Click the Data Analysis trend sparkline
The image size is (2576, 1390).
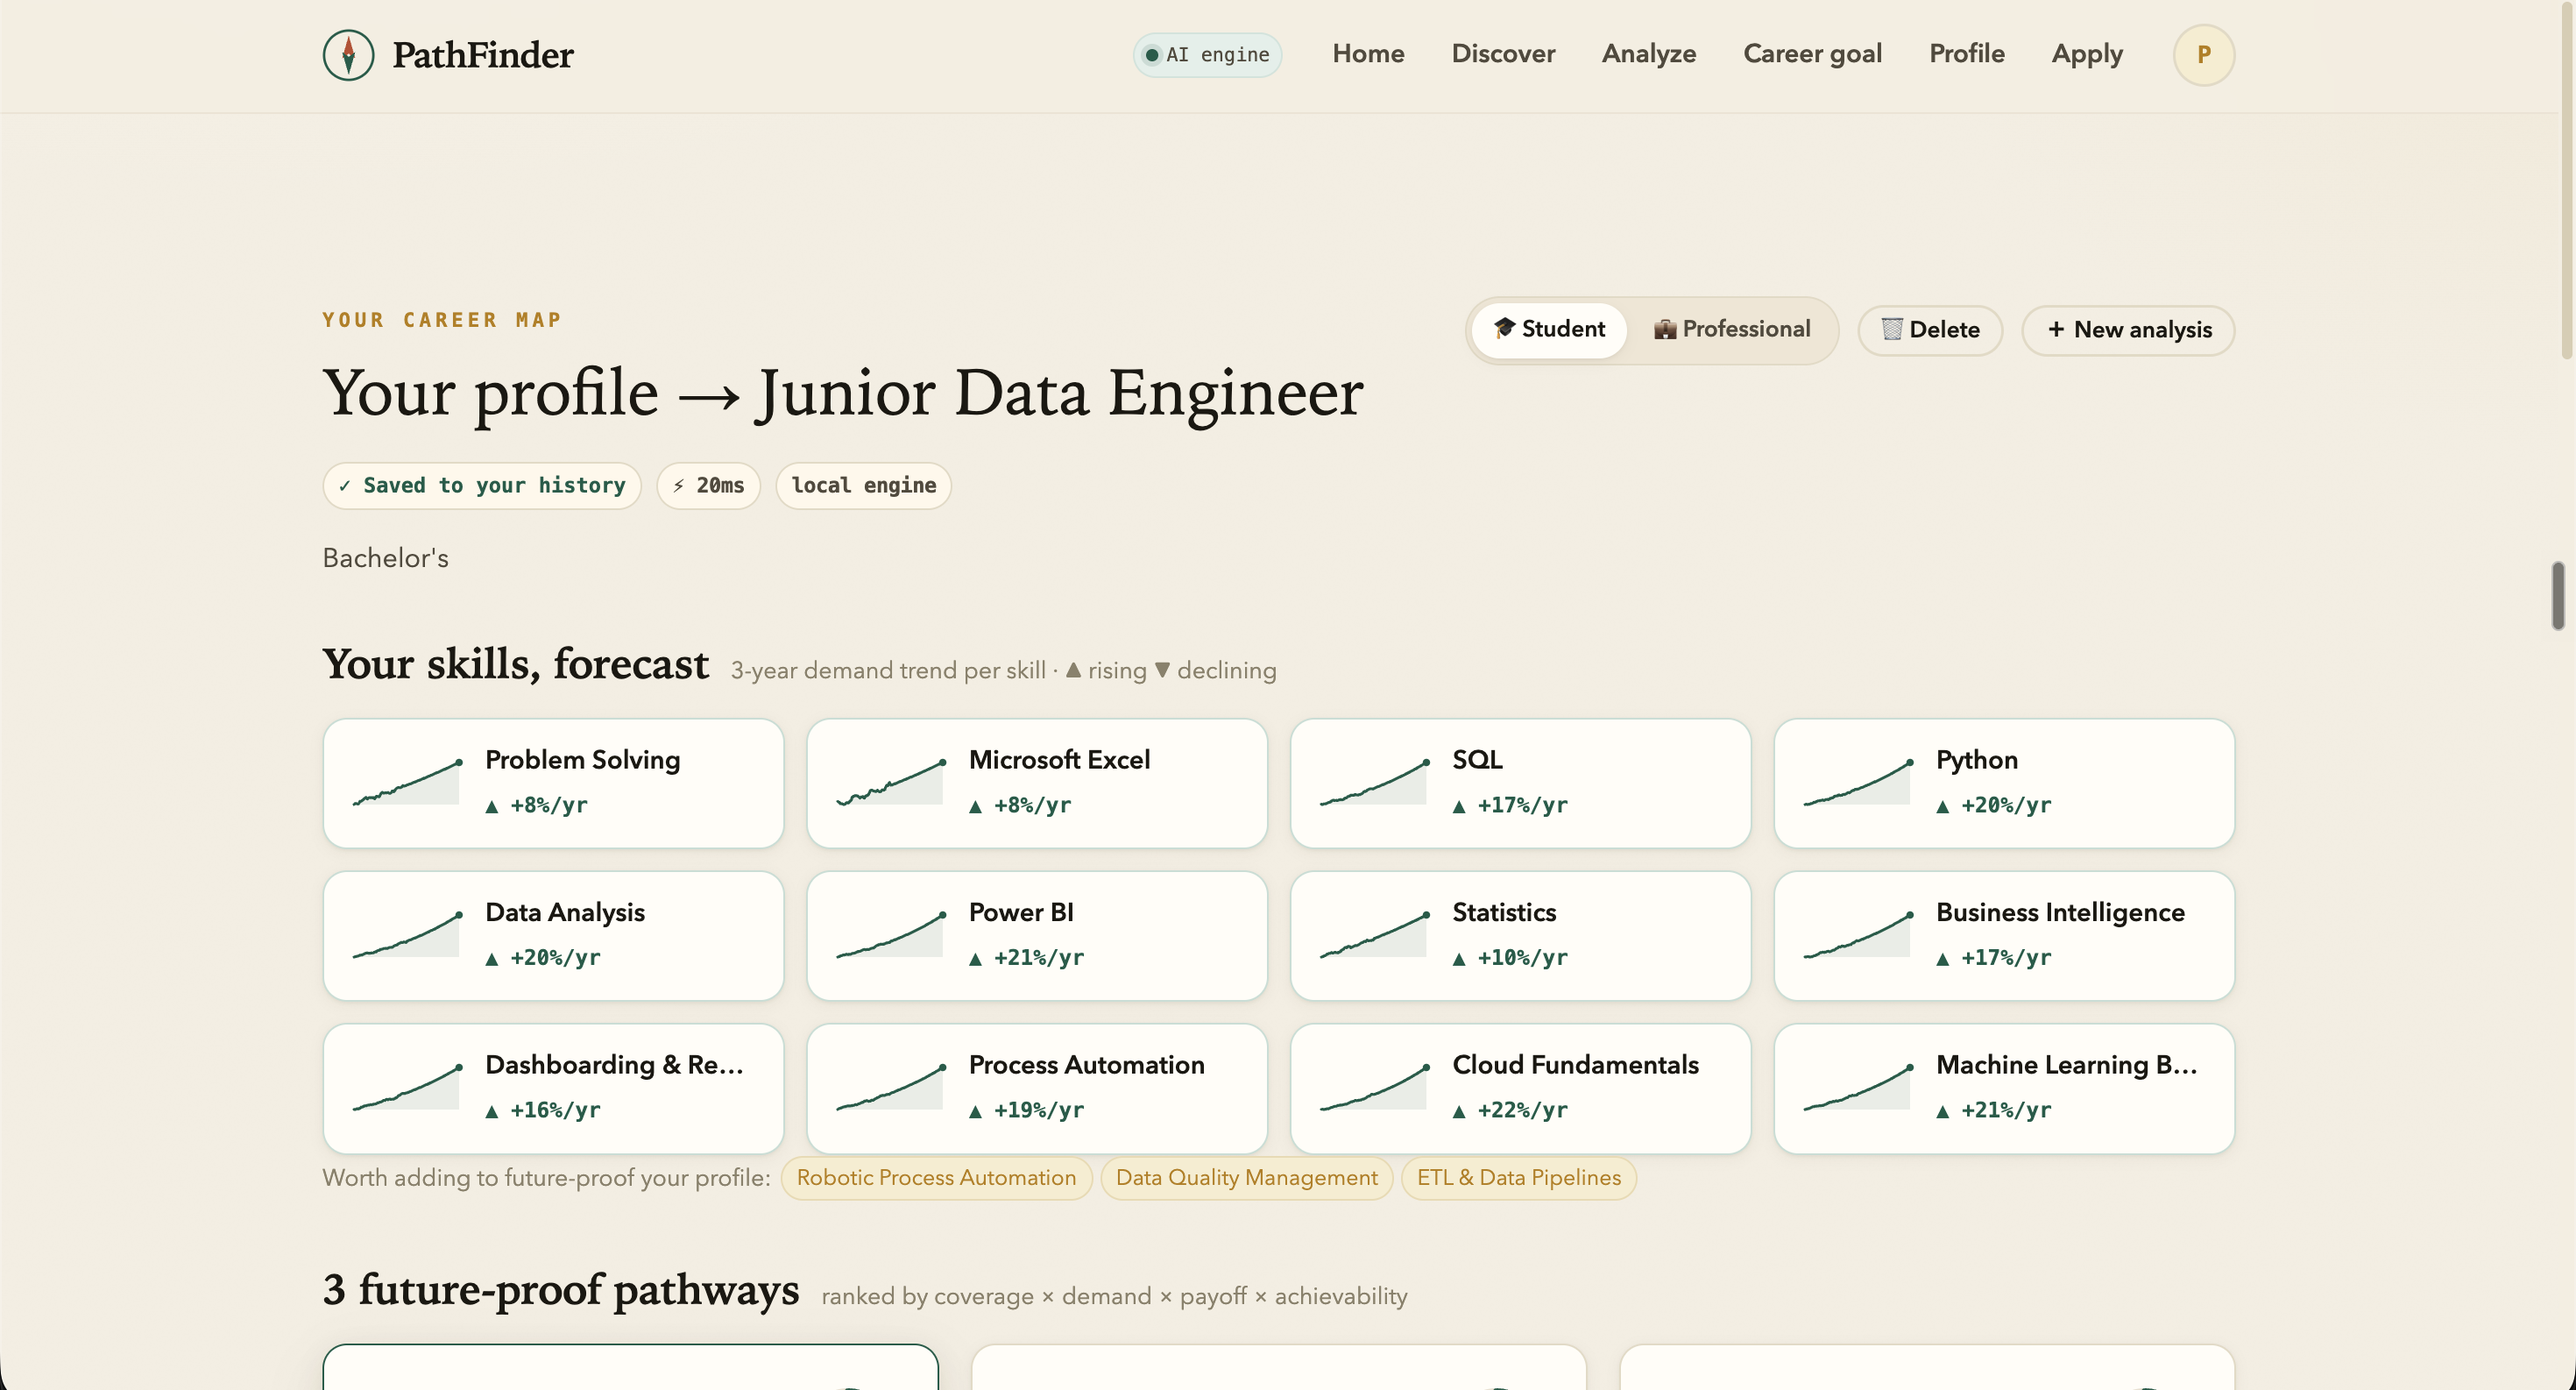tap(407, 935)
